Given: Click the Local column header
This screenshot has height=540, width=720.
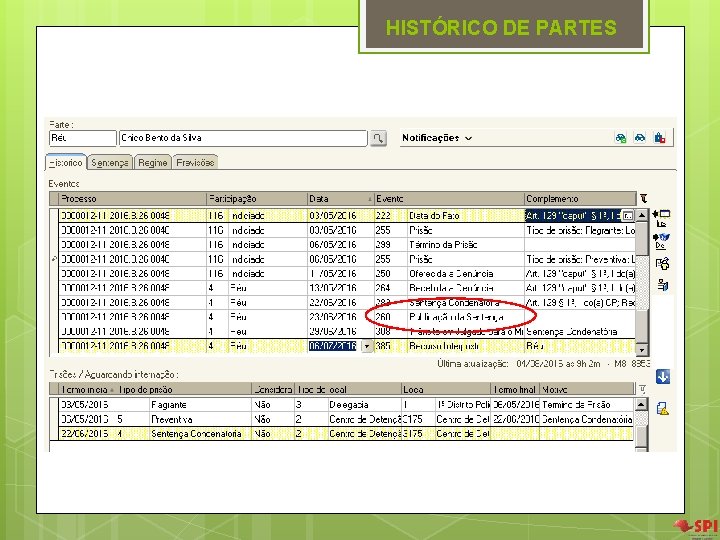Looking at the screenshot, I should [446, 389].
